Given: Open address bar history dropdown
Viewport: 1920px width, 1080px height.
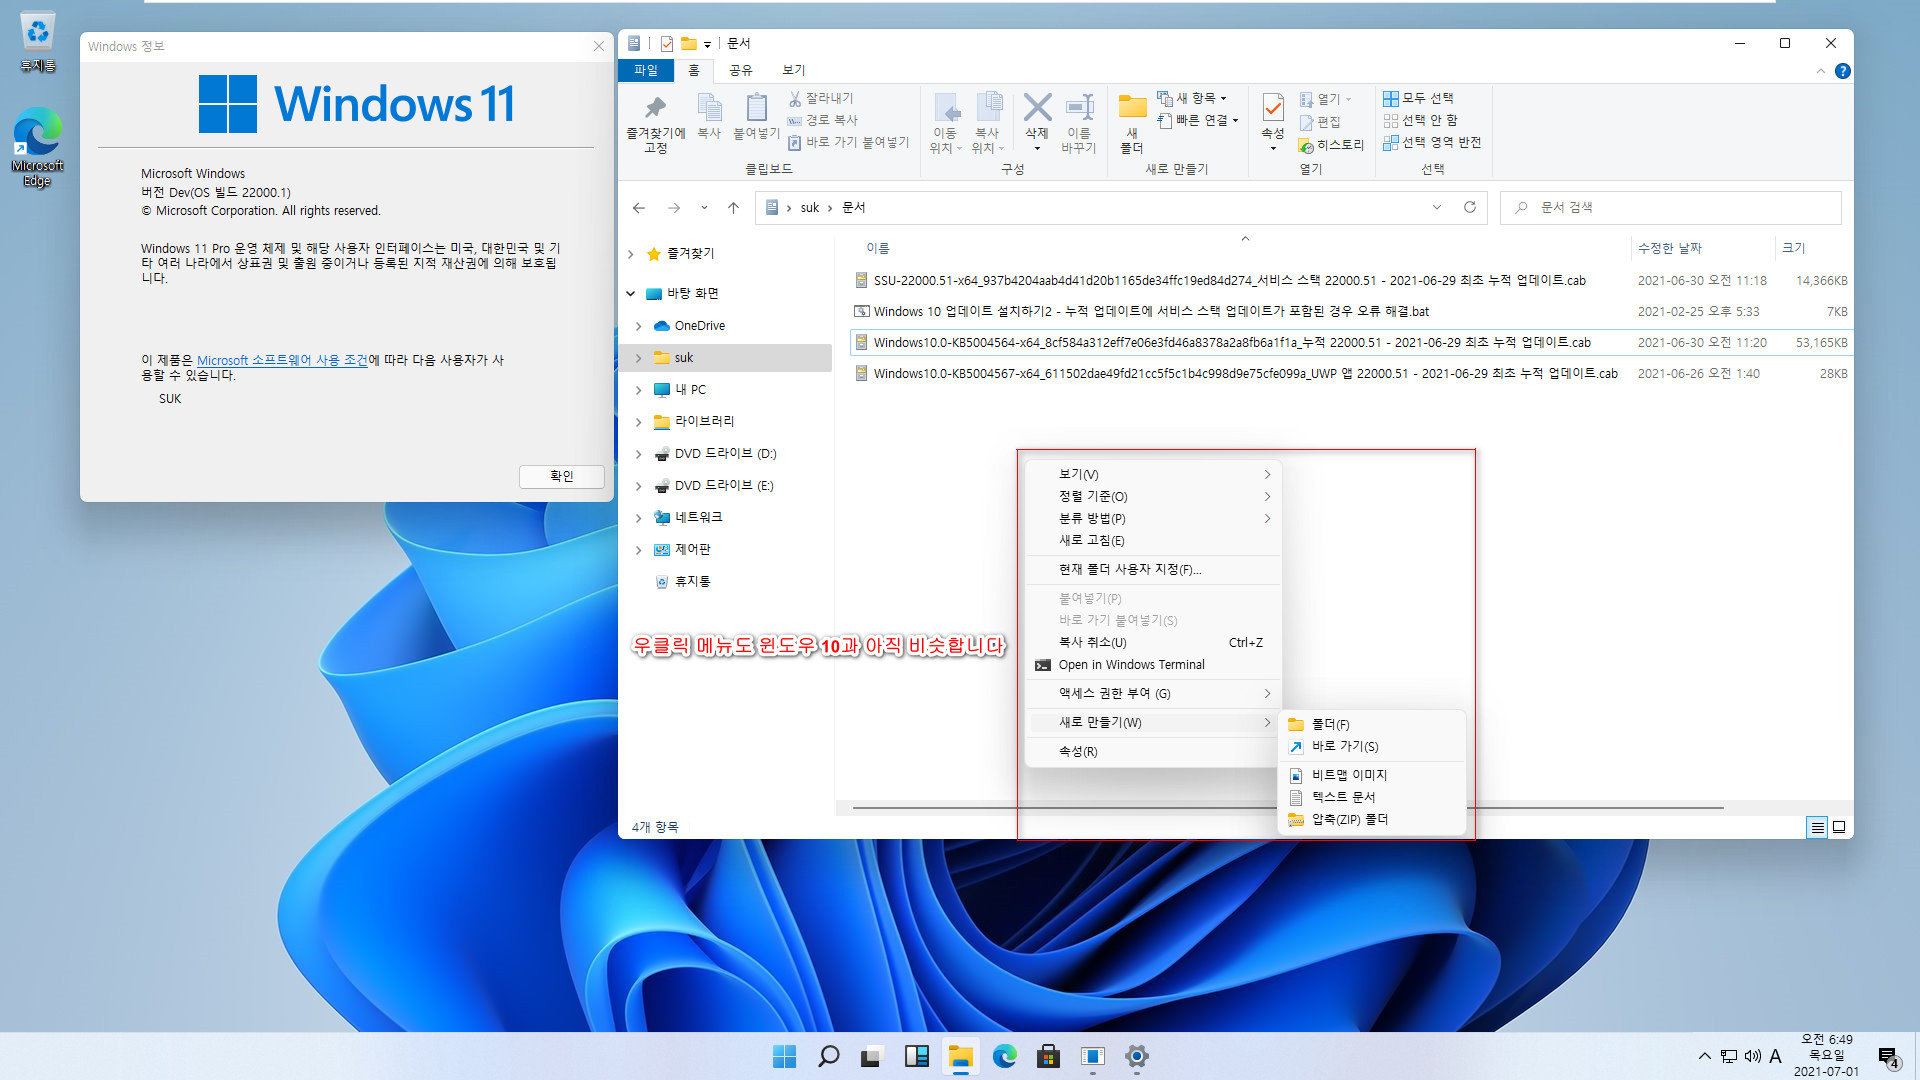Looking at the screenshot, I should (x=1437, y=207).
